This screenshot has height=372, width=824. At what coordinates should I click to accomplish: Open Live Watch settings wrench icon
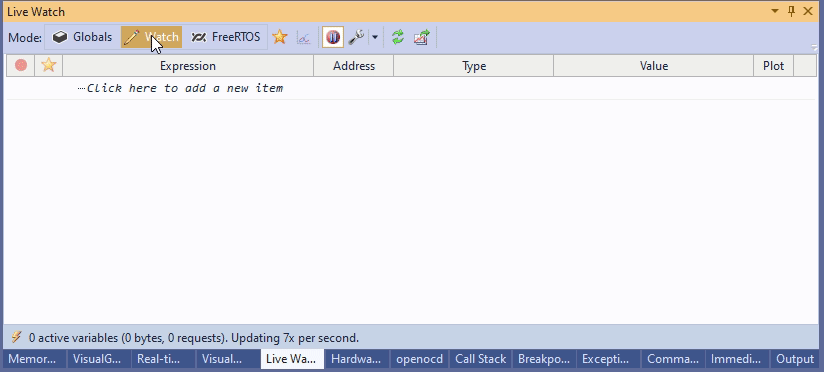pyautogui.click(x=356, y=37)
